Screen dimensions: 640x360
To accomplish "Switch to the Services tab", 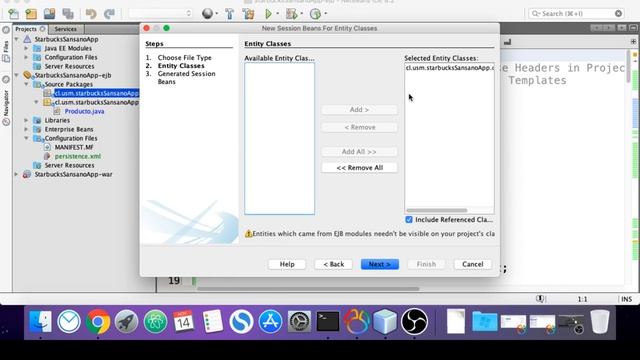I will coord(66,29).
